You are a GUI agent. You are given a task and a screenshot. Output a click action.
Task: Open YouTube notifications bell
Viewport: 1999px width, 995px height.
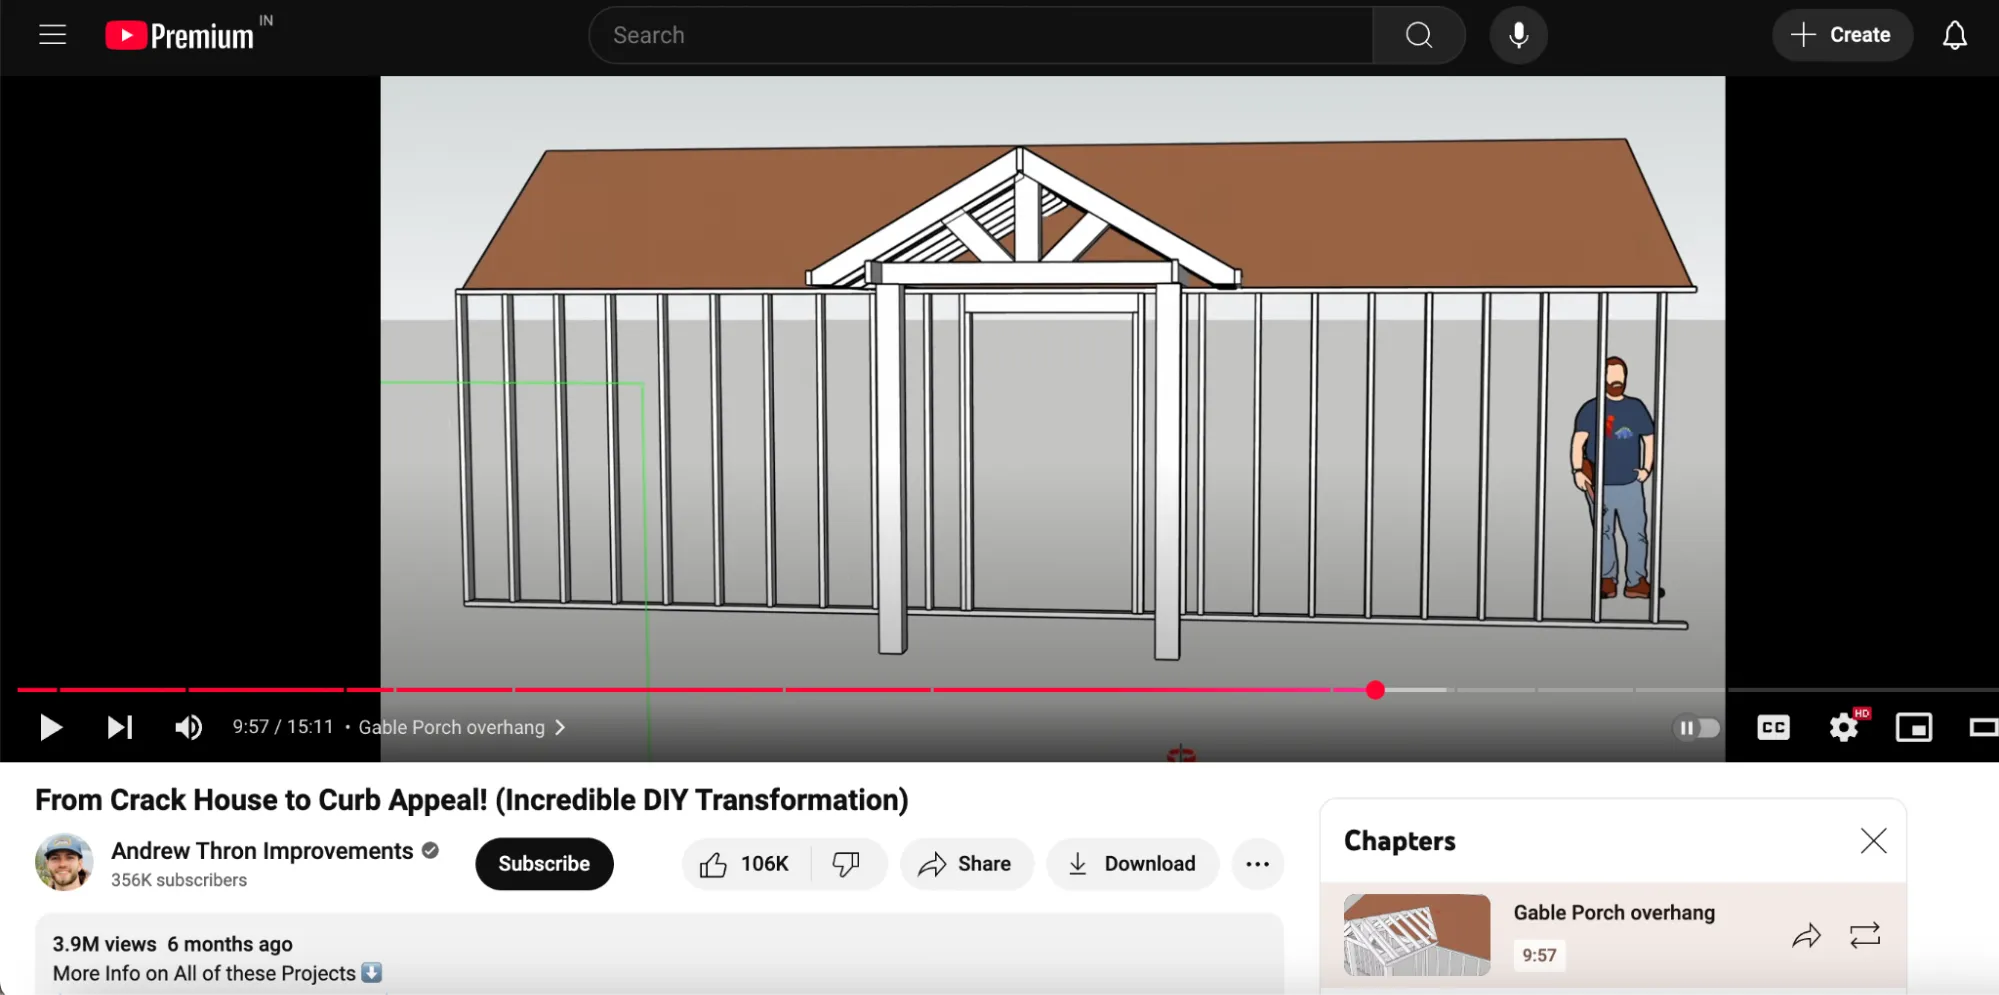1954,34
